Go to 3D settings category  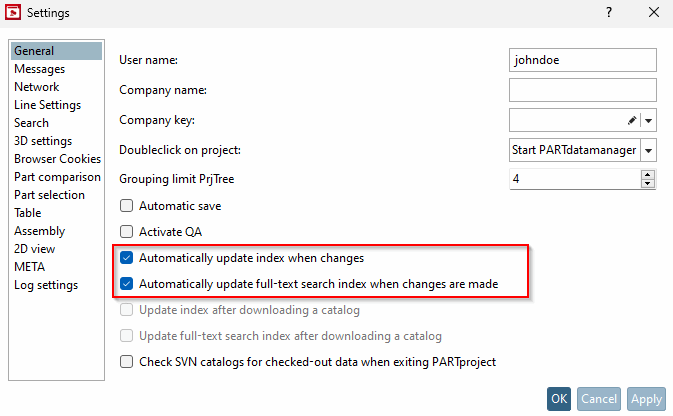click(x=43, y=141)
